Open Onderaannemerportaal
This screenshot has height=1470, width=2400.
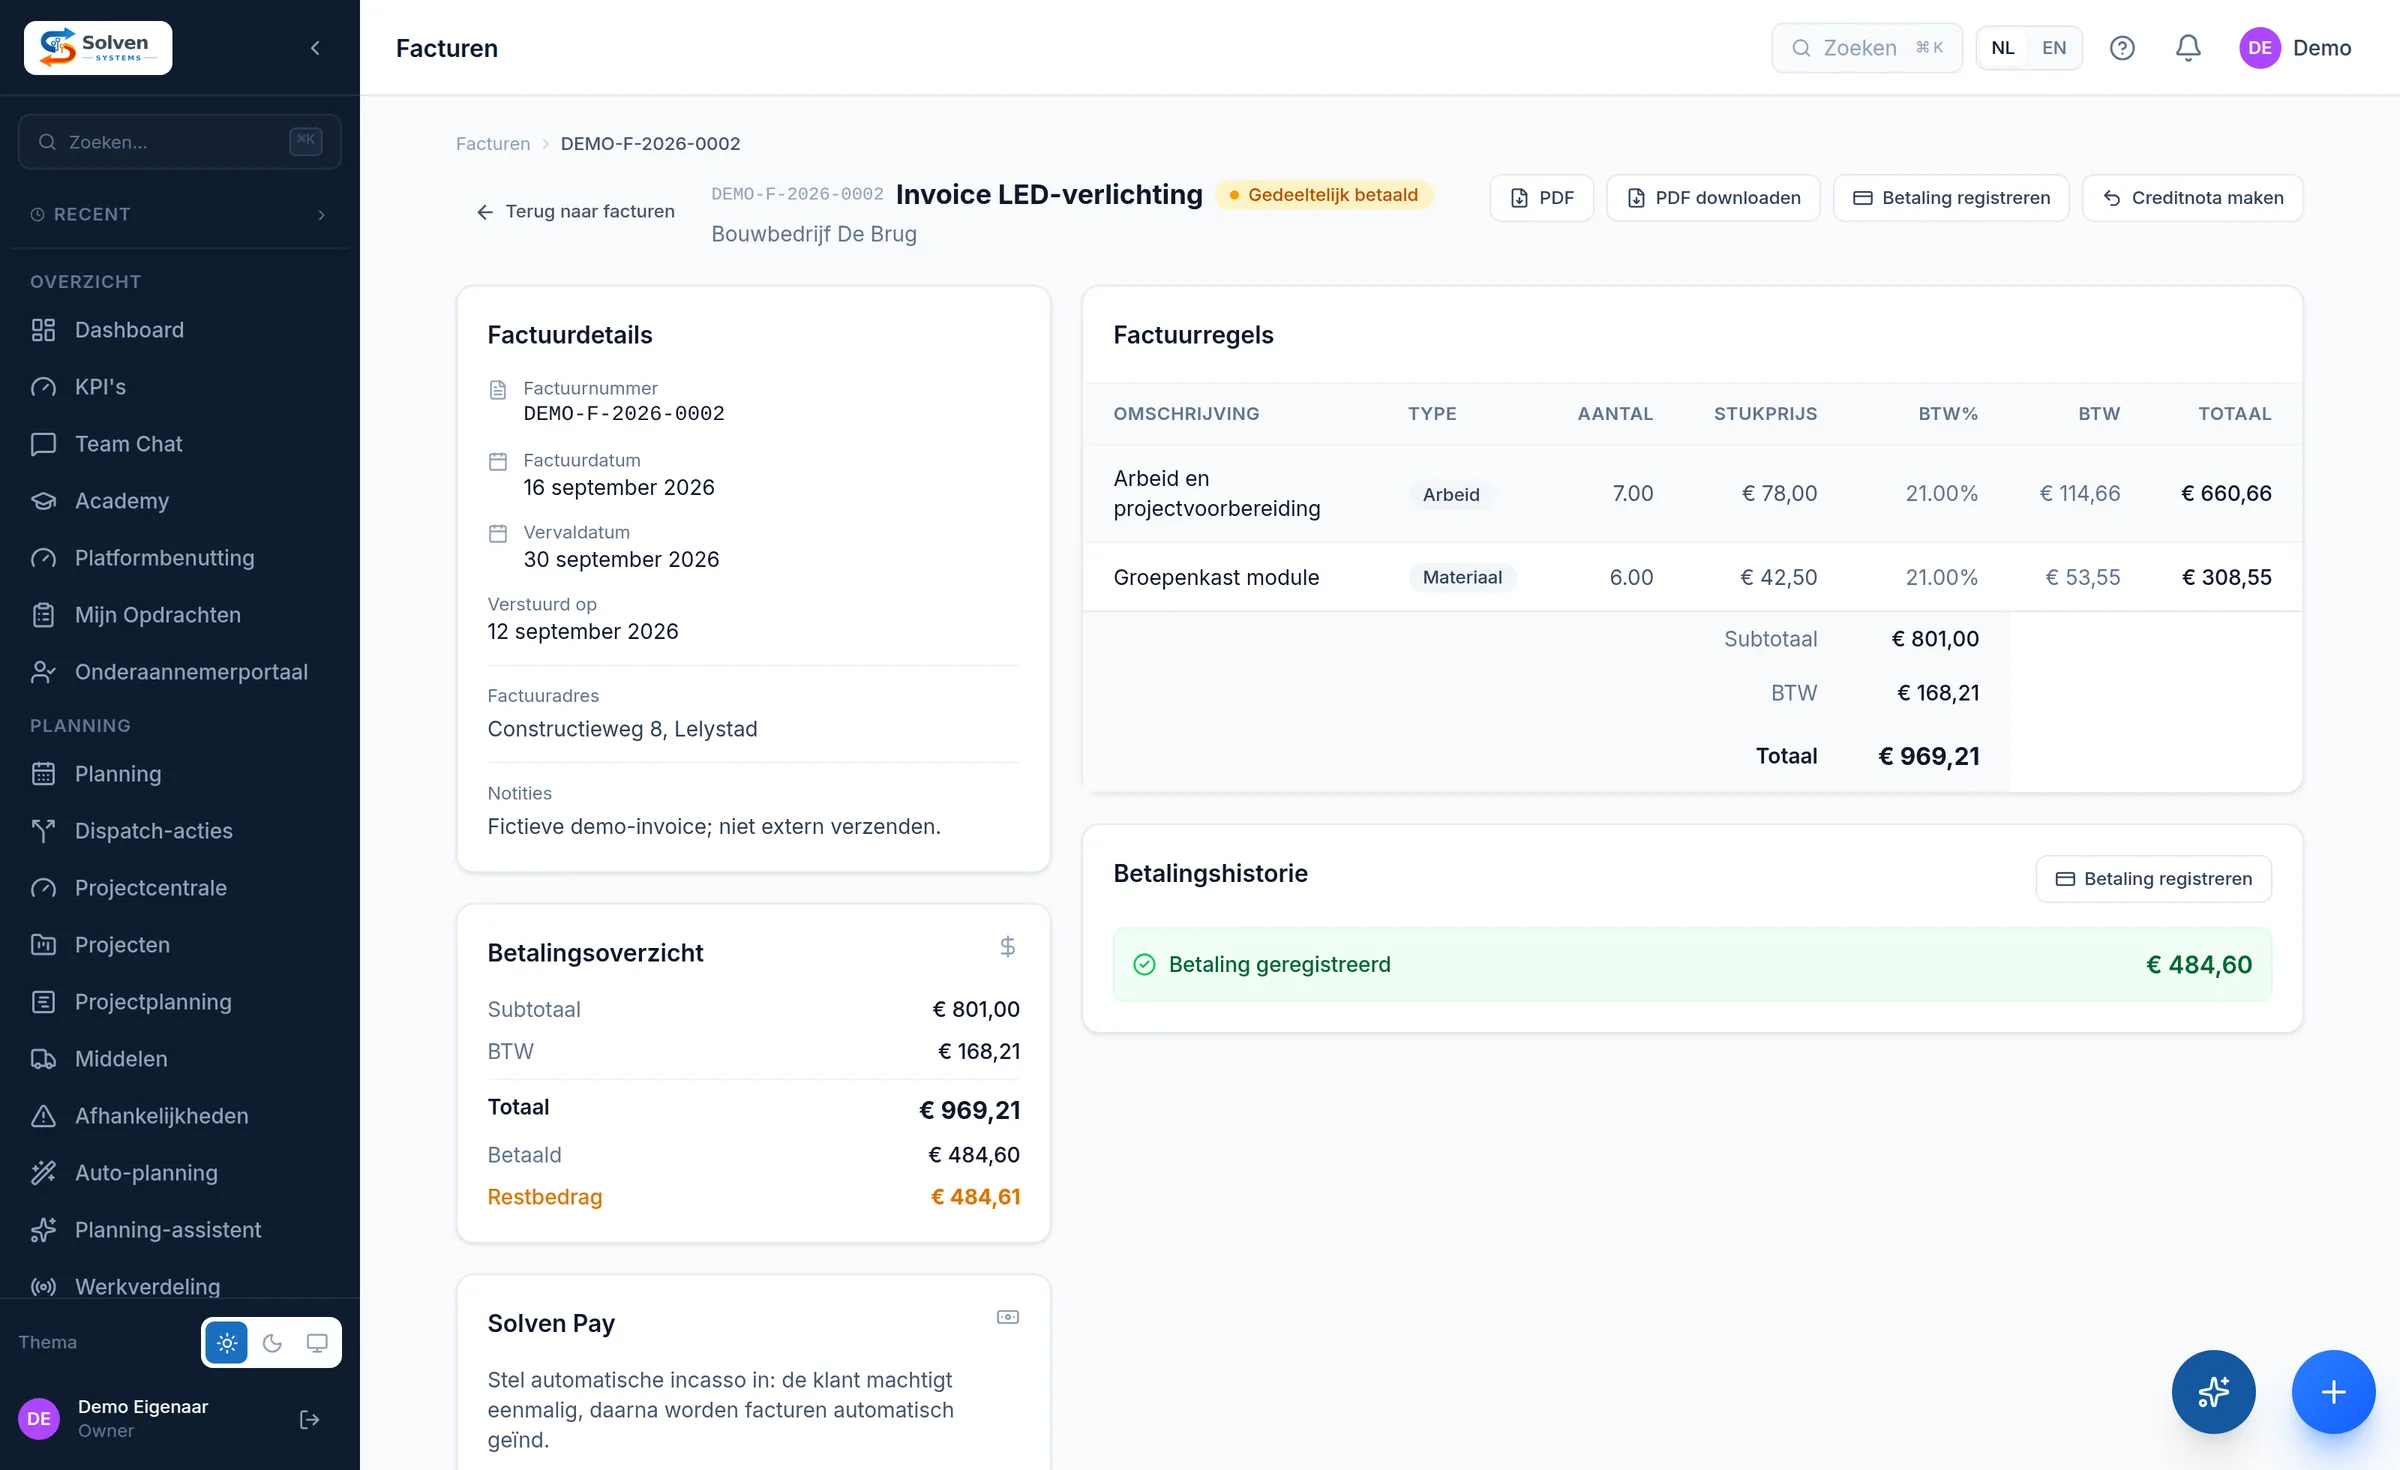pyautogui.click(x=180, y=672)
